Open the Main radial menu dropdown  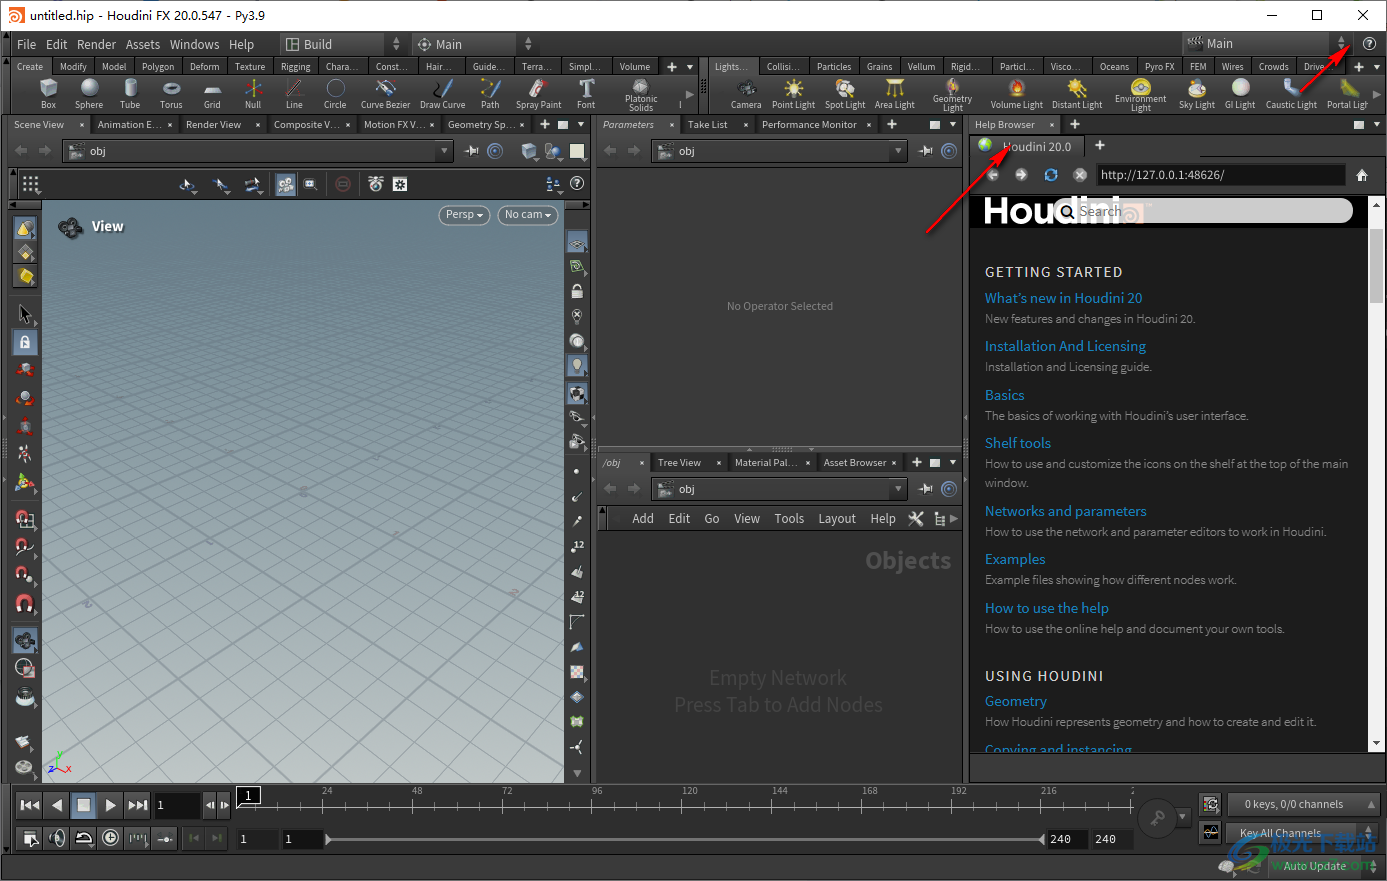[473, 44]
